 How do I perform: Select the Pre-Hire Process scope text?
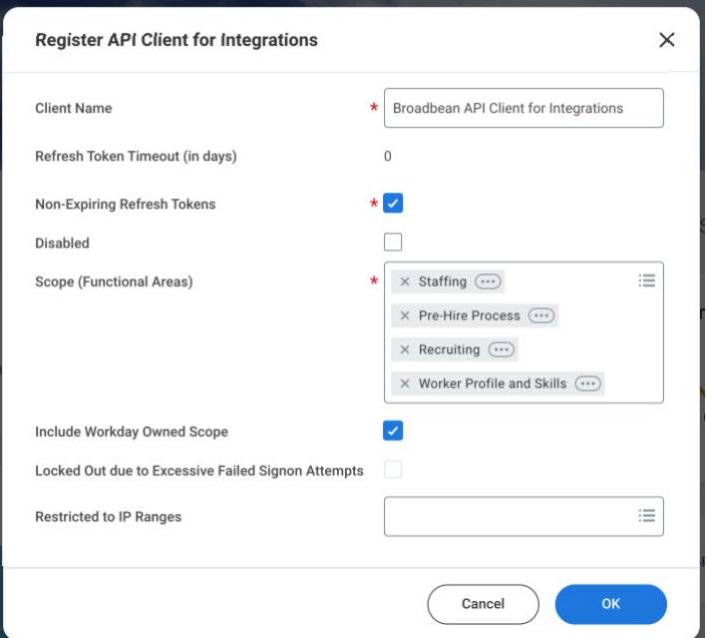469,316
